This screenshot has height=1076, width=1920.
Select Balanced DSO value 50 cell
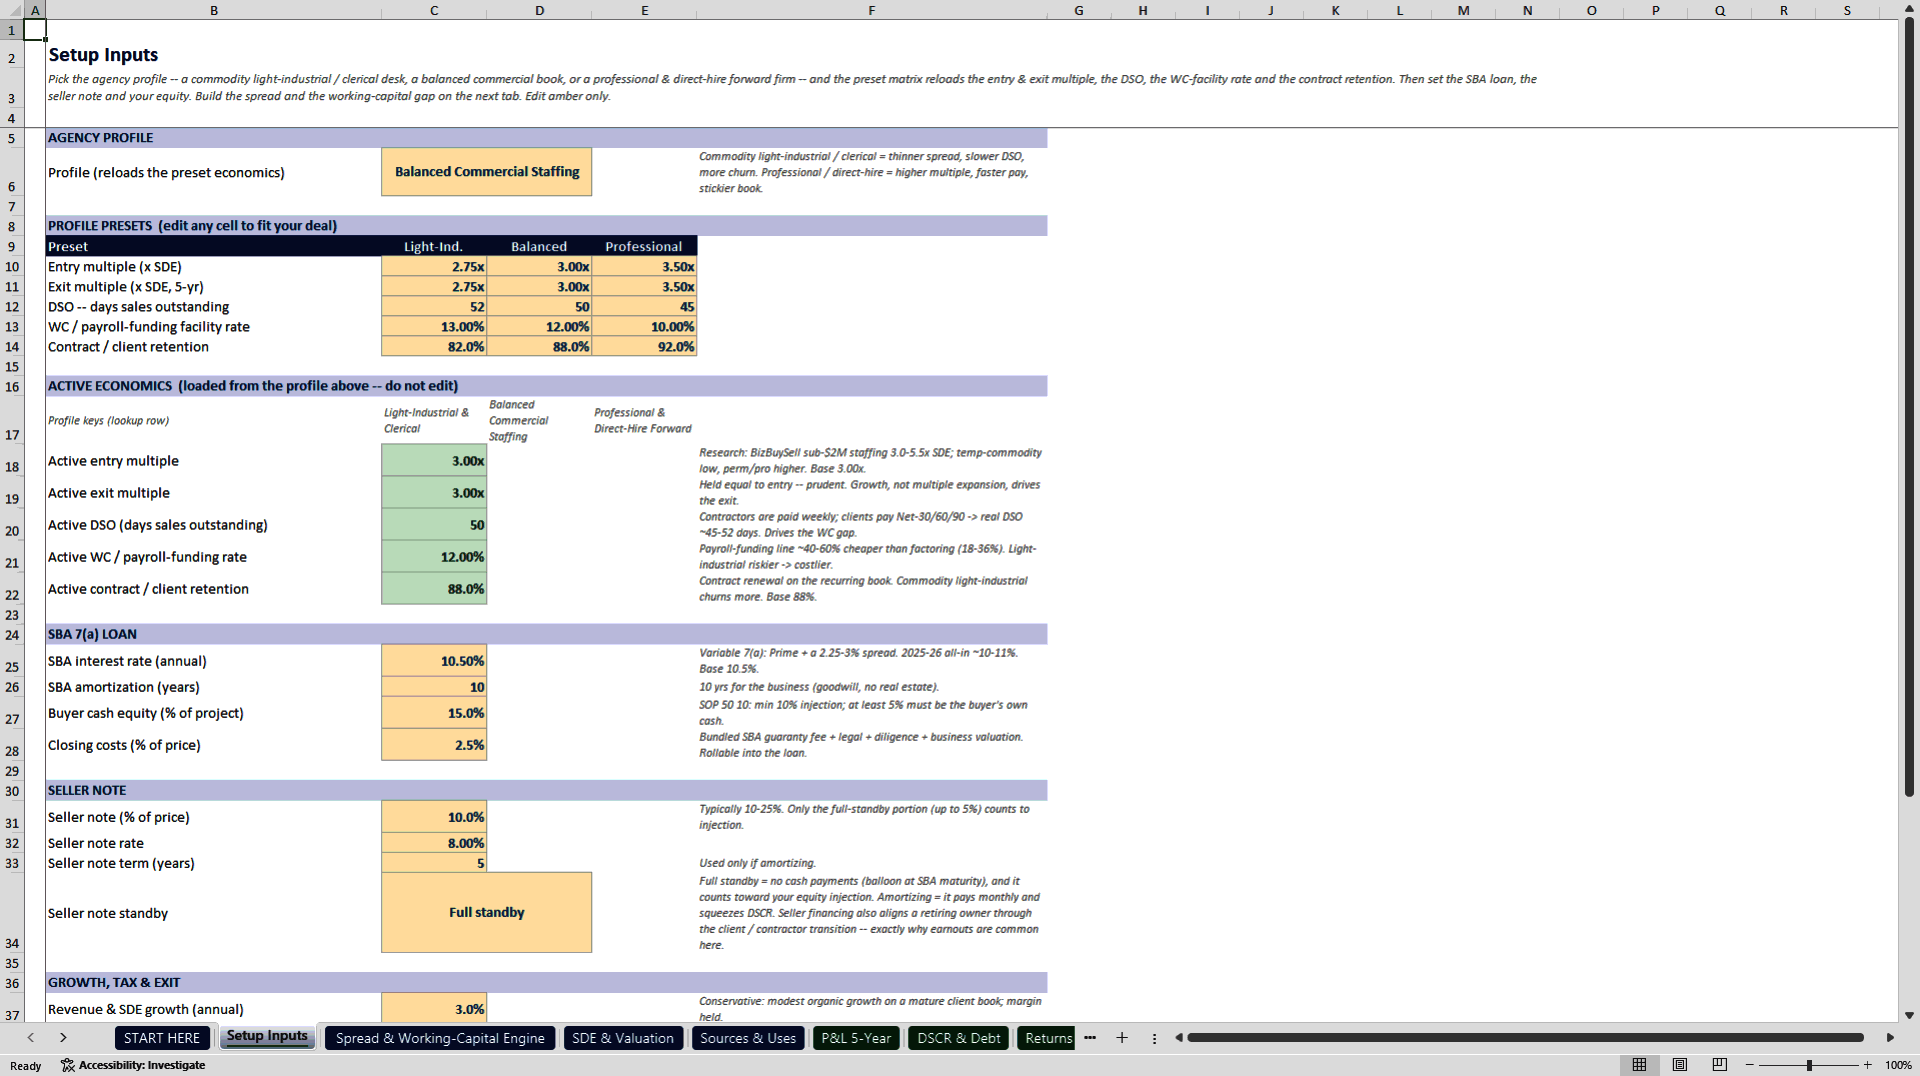pyautogui.click(x=539, y=307)
